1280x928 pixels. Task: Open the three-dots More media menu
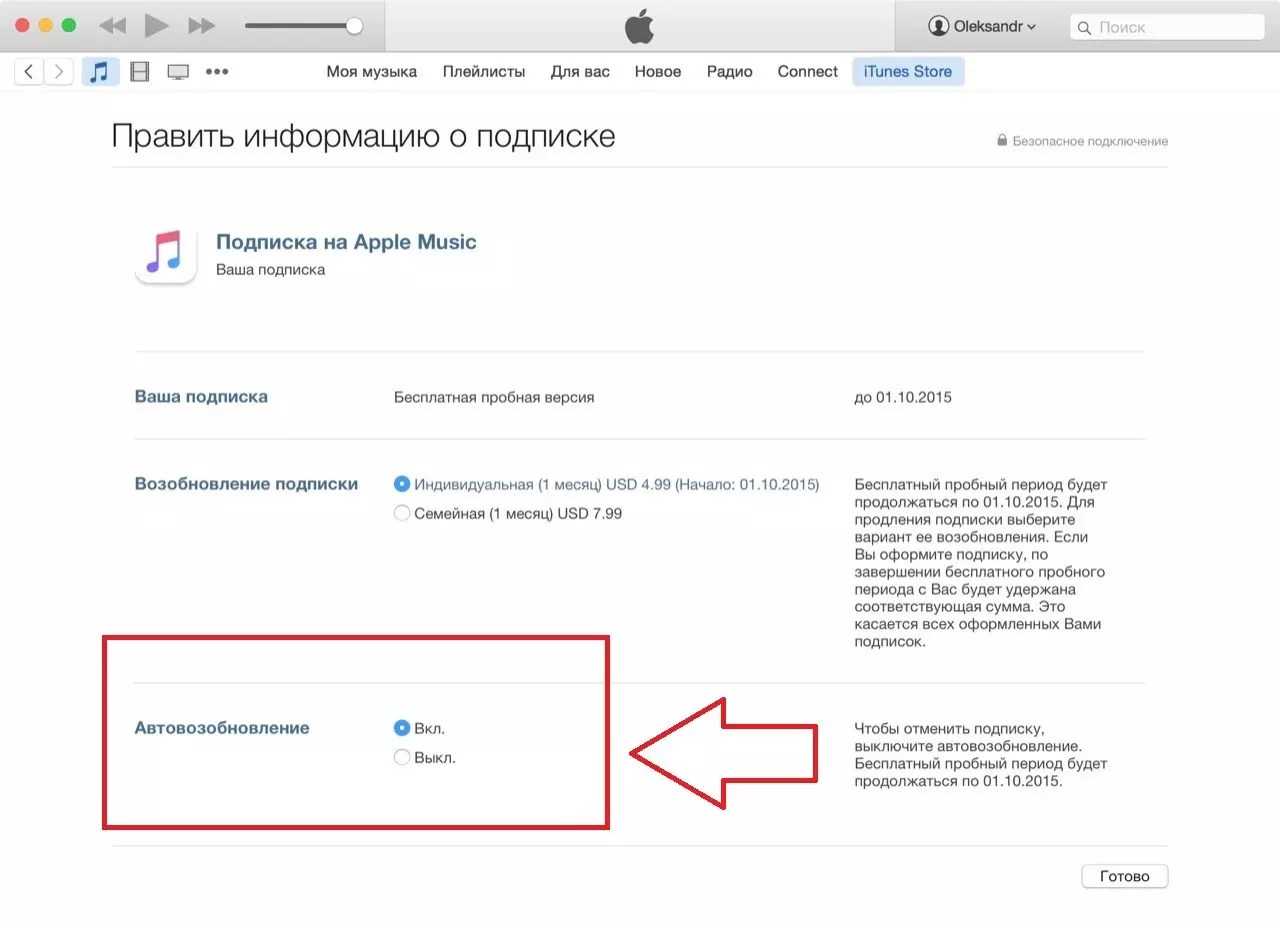click(217, 72)
